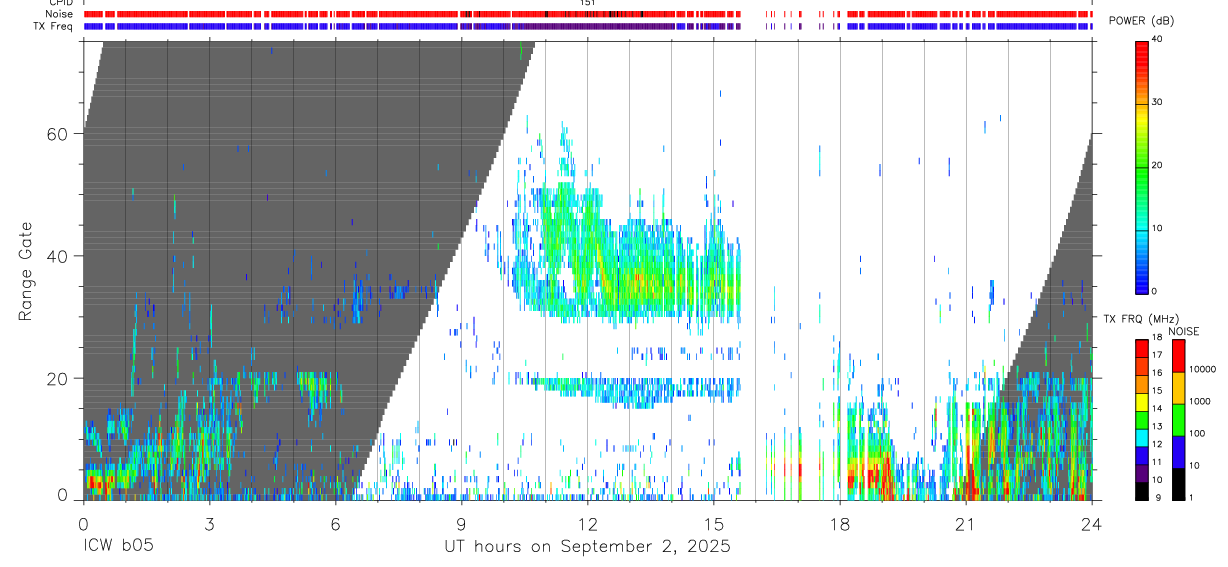Click the x-axis tick label '15'
Viewport: 1228px width, 567px height.
(x=713, y=523)
